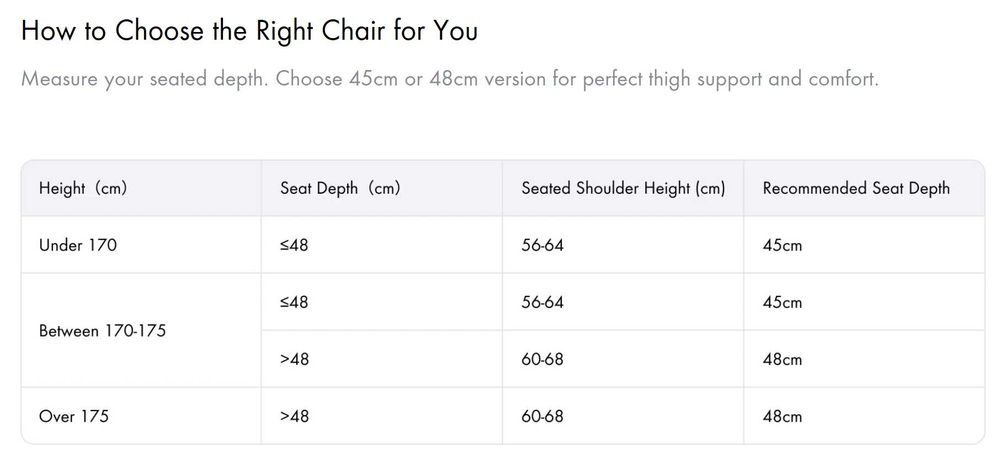
Task: Click ≤48 seat depth in Between 170-175 row
Action: (x=294, y=302)
